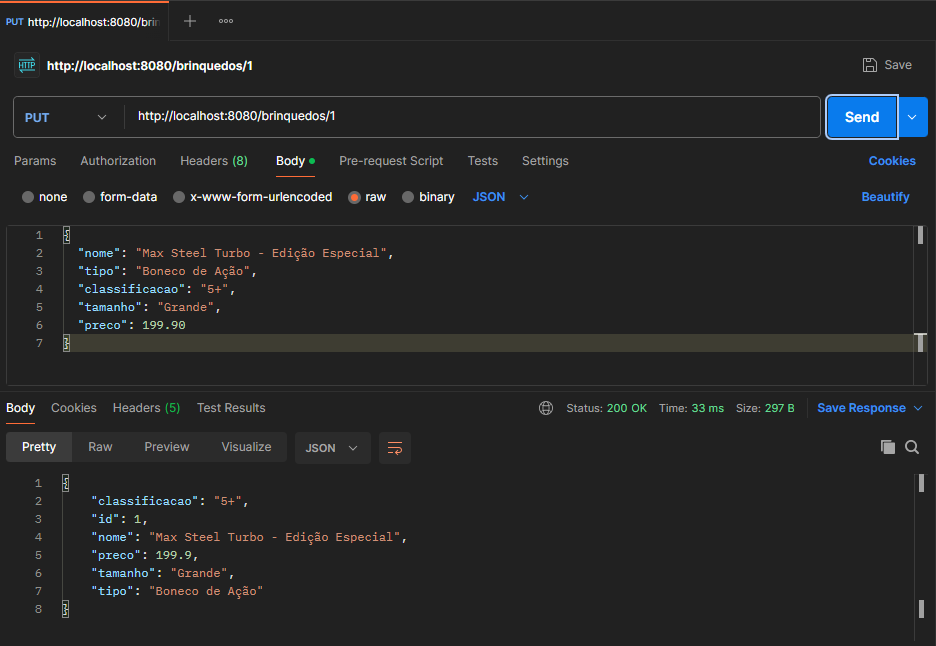The width and height of the screenshot is (936, 646).
Task: Click the Save text button
Action: tap(898, 65)
